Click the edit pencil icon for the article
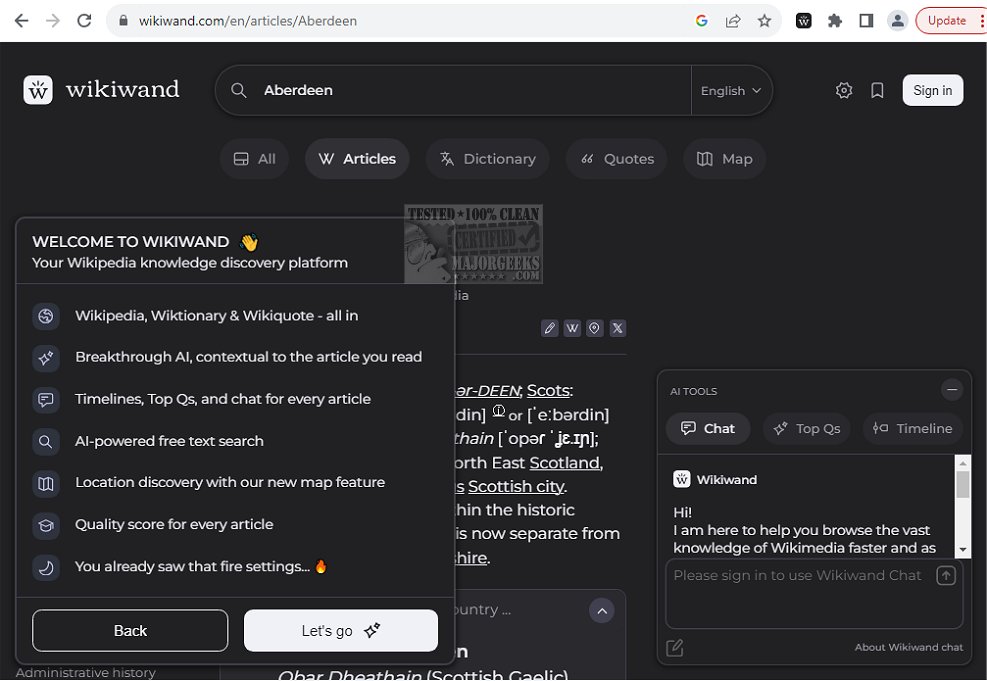Image resolution: width=987 pixels, height=681 pixels. pos(549,328)
